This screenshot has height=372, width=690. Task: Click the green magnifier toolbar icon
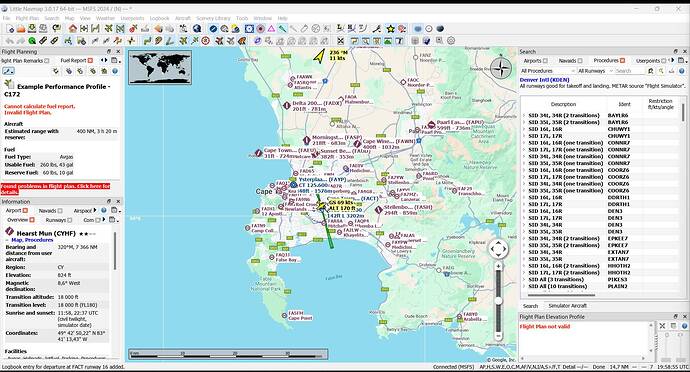[32, 41]
